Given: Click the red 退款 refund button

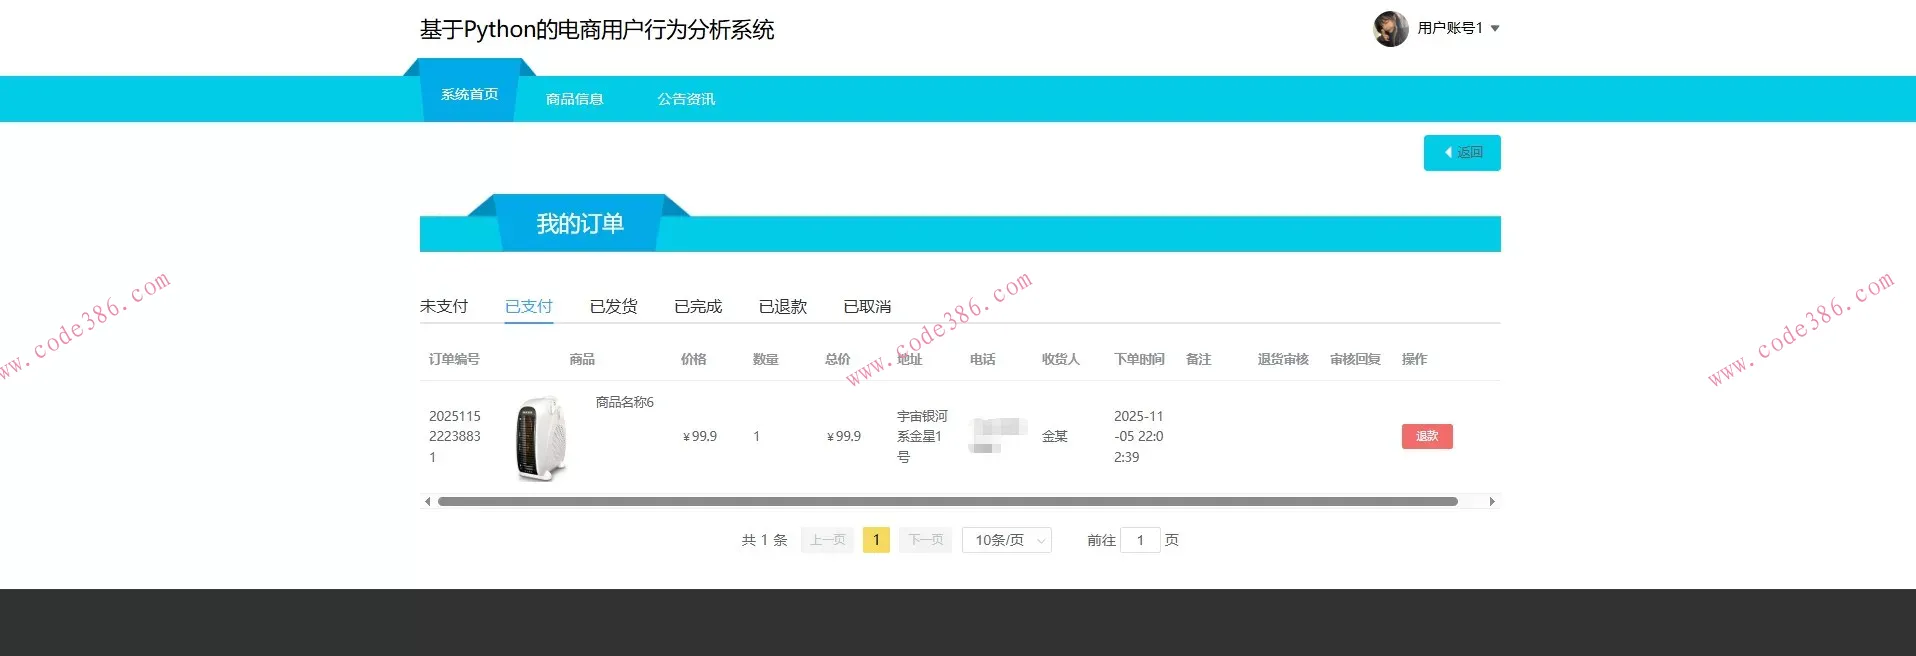Looking at the screenshot, I should [1427, 436].
